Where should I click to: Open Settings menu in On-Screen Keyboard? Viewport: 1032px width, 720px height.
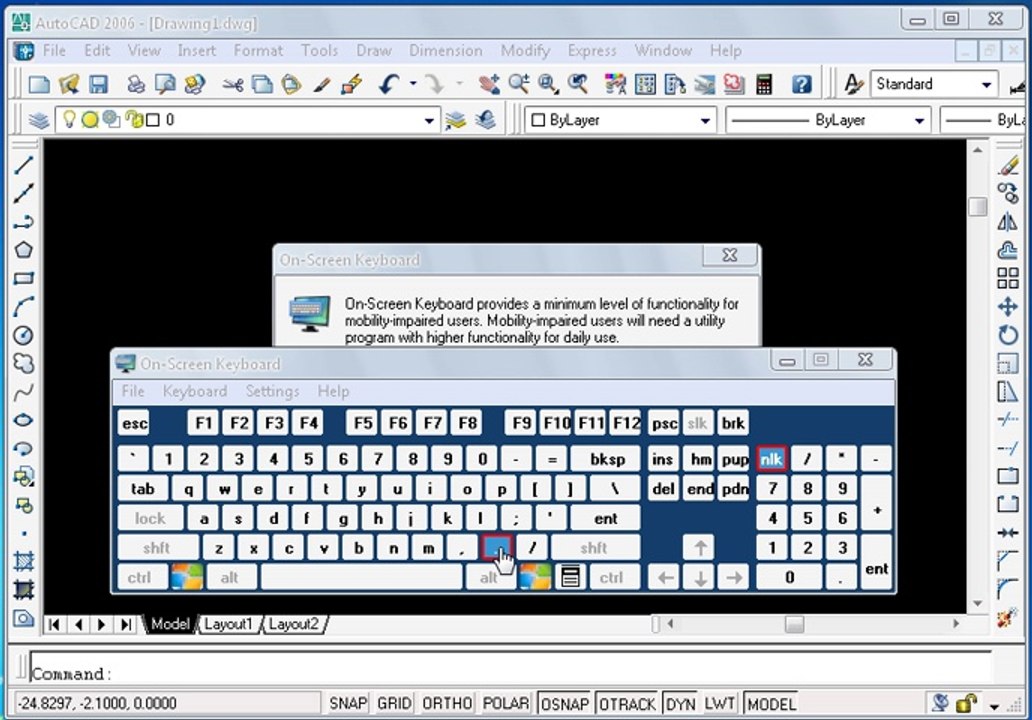[x=272, y=391]
